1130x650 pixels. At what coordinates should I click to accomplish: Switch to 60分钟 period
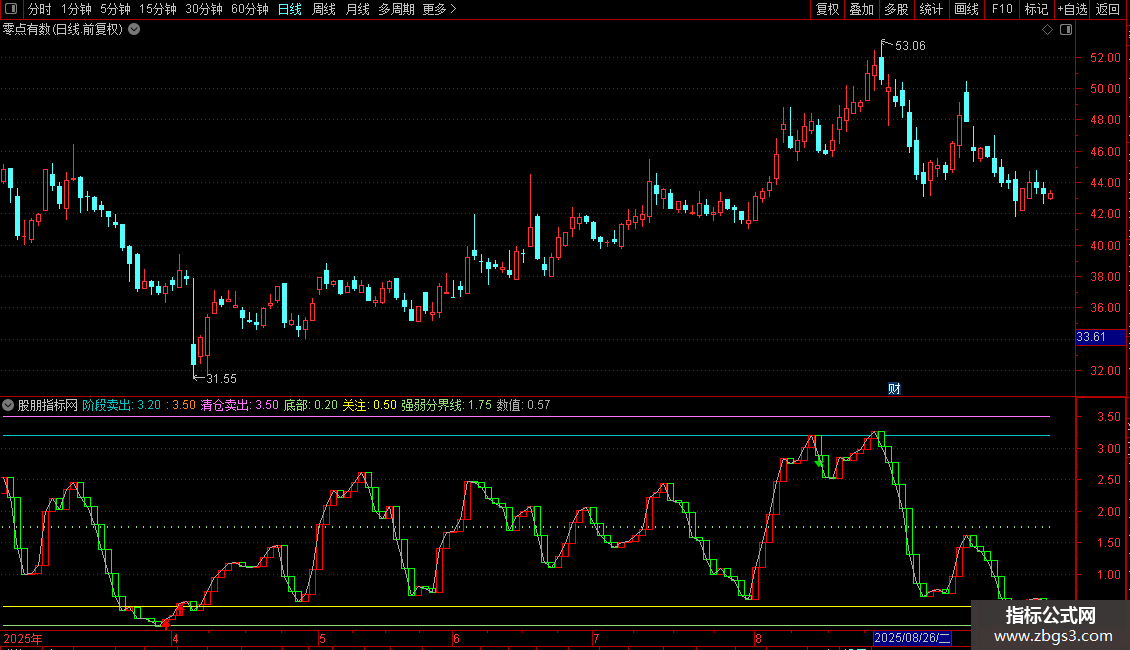tap(249, 9)
